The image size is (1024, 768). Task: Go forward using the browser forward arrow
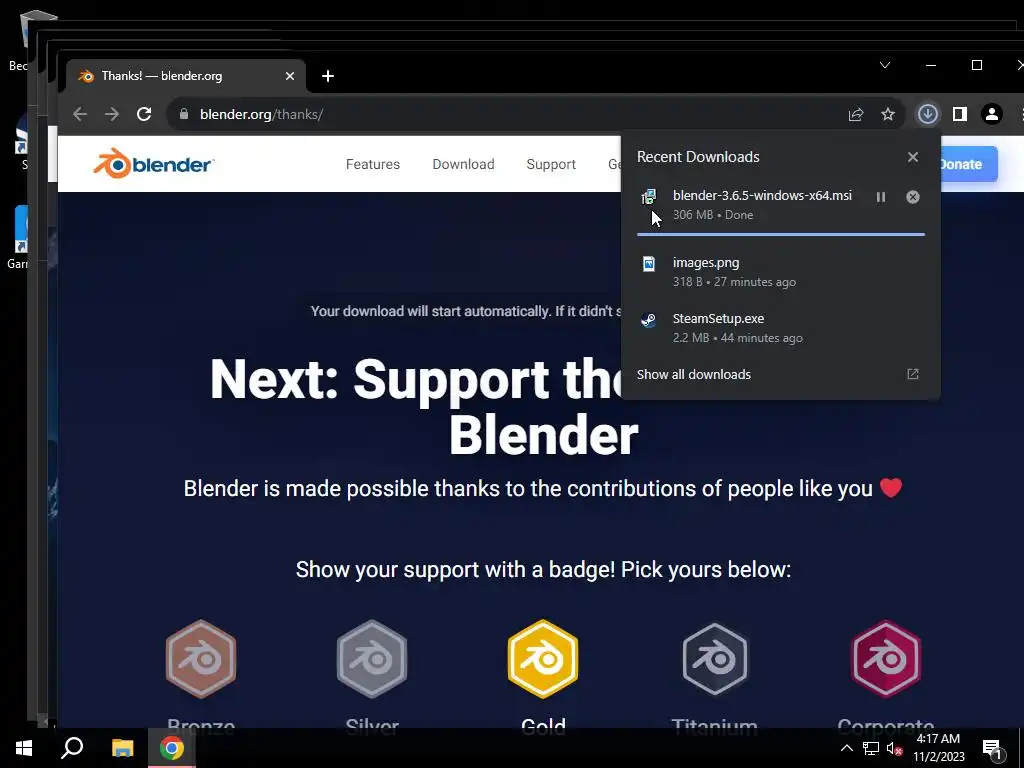pos(112,114)
